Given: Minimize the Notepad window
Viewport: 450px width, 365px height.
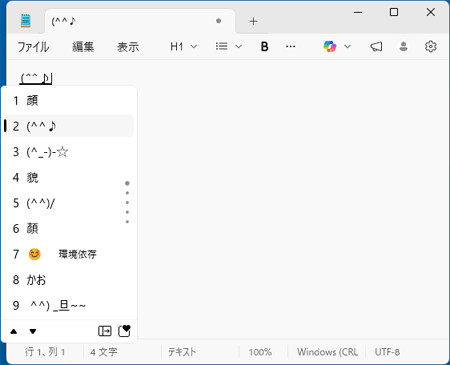Looking at the screenshot, I should click(358, 12).
